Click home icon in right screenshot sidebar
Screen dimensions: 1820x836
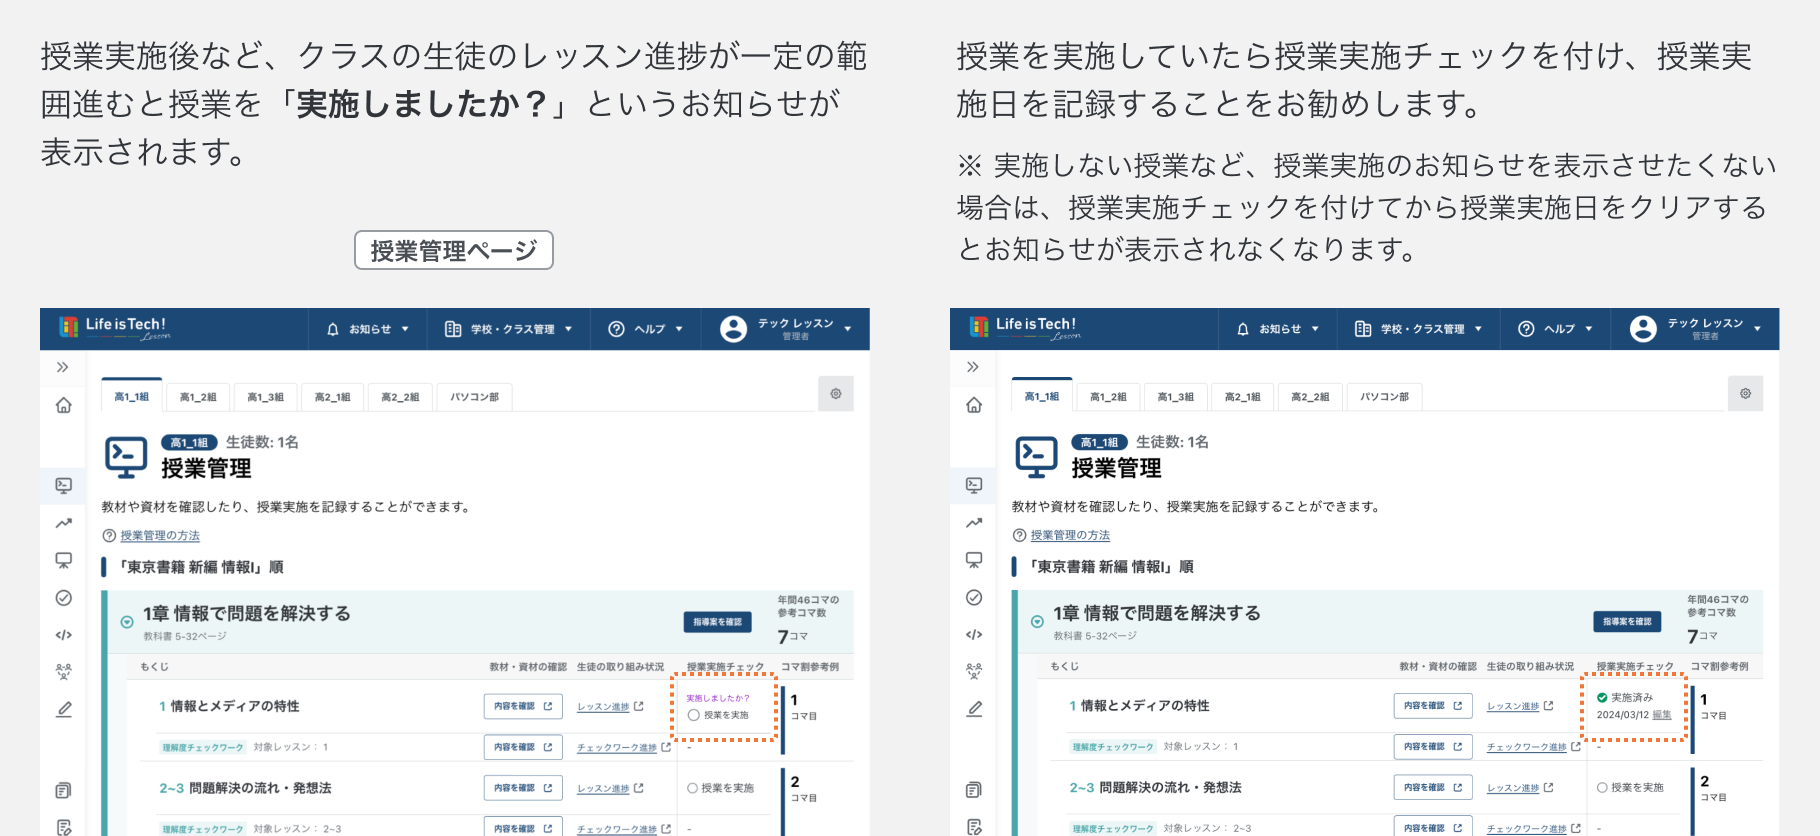(x=973, y=405)
